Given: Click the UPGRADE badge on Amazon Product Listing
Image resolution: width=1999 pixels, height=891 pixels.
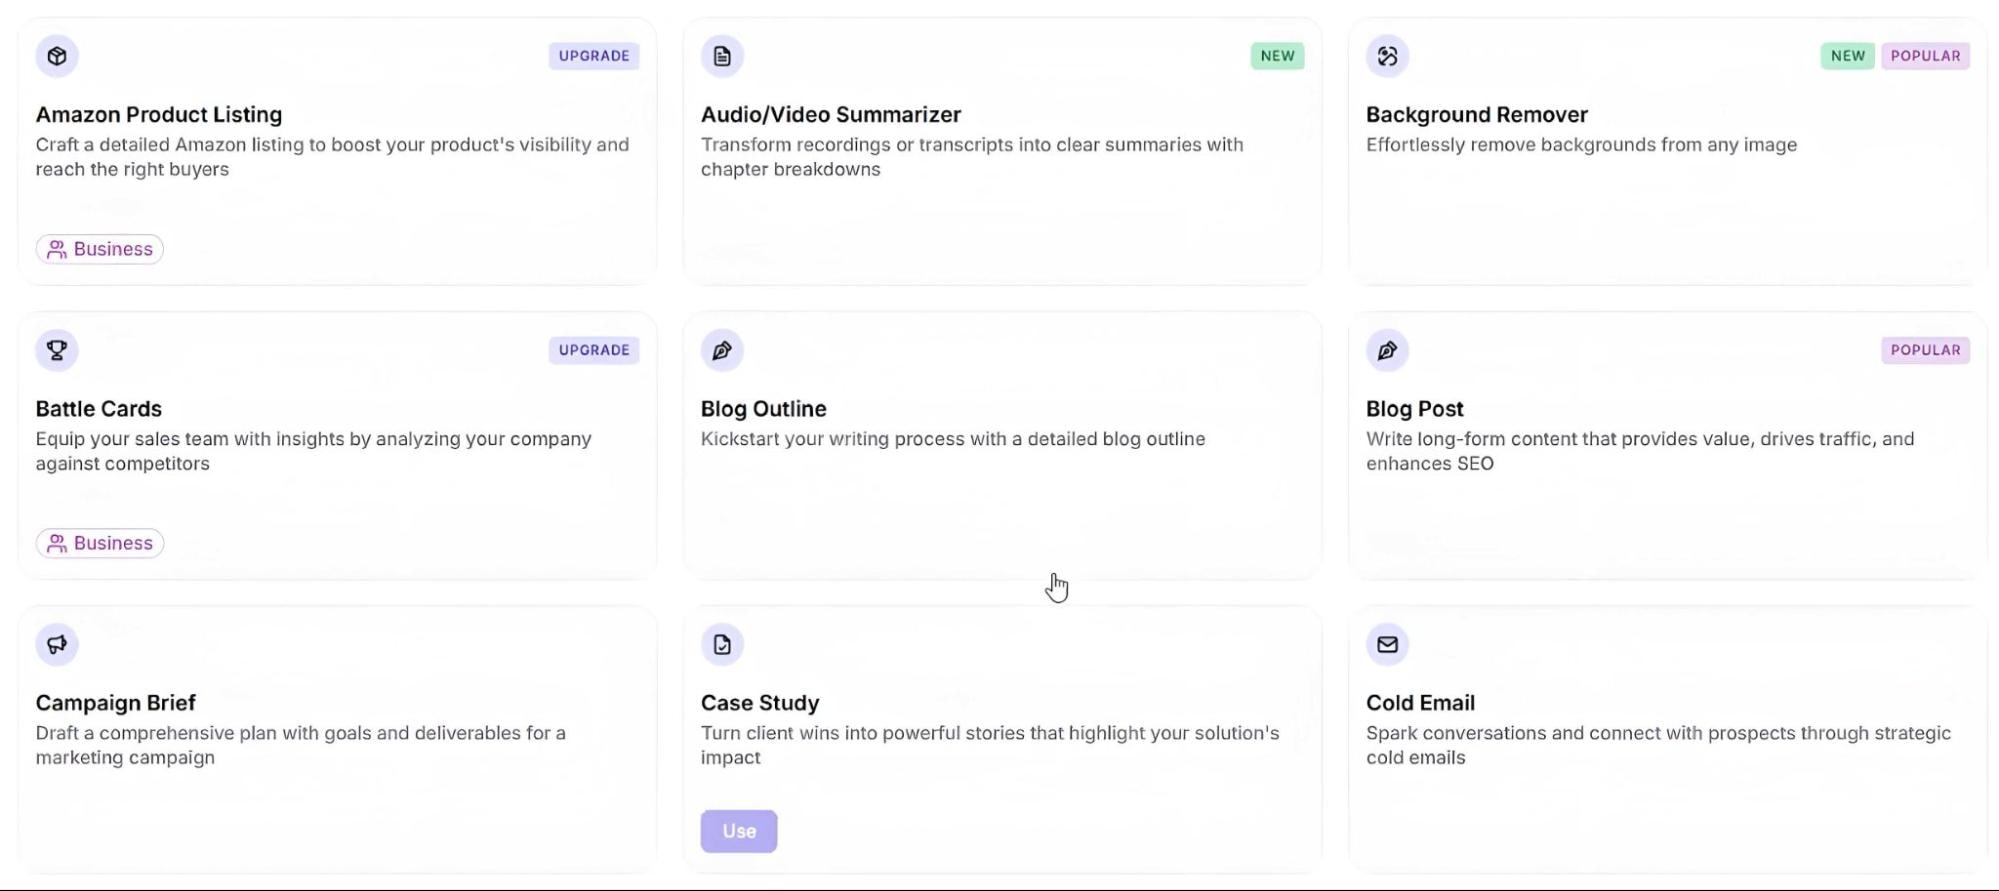Looking at the screenshot, I should coord(594,56).
